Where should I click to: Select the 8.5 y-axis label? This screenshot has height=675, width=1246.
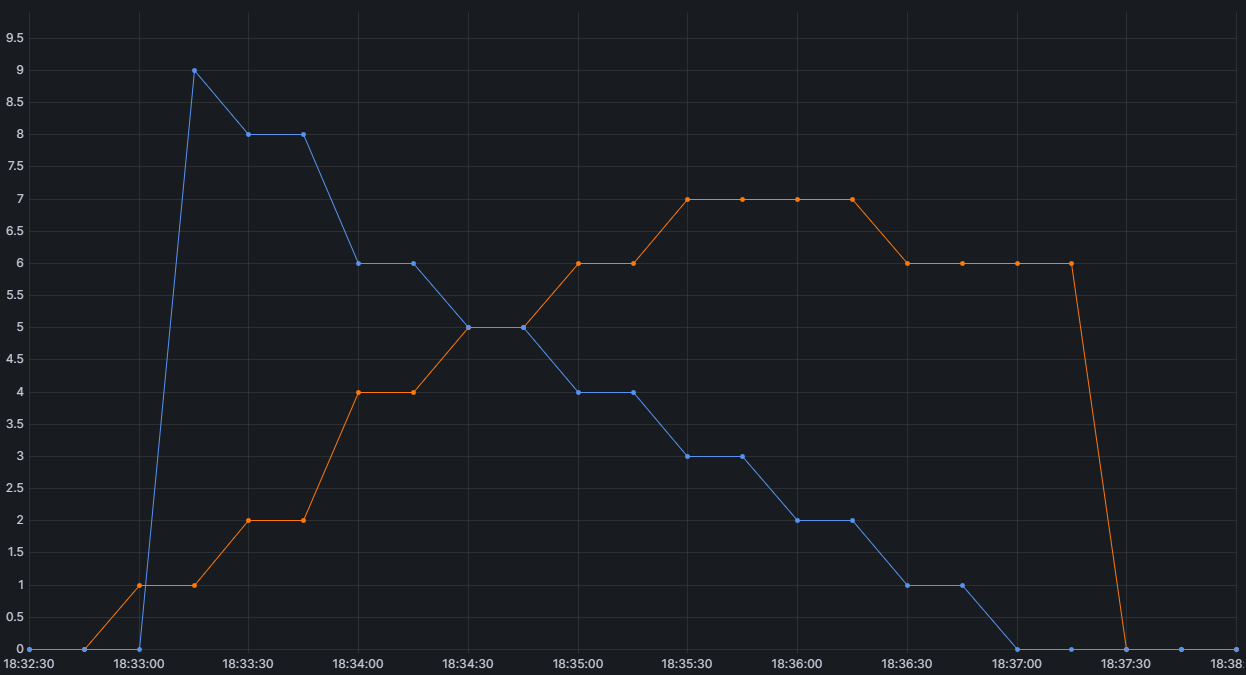pyautogui.click(x=15, y=102)
